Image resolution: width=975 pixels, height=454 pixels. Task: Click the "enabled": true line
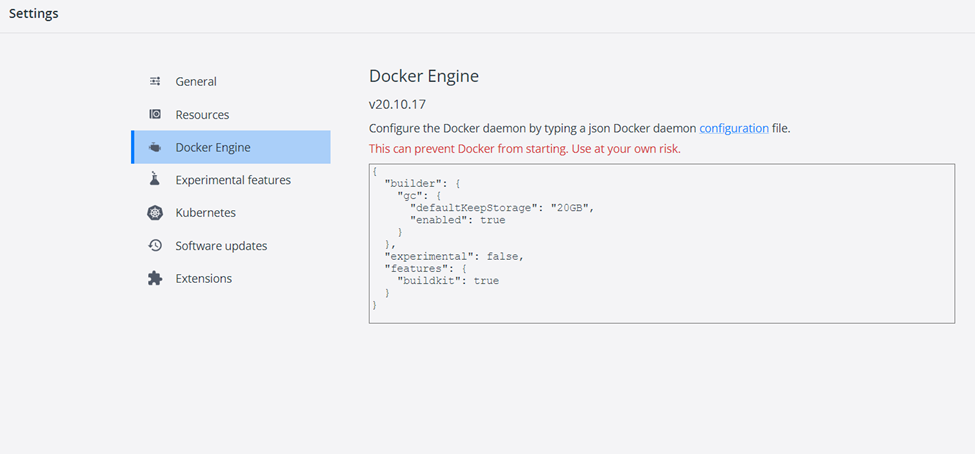point(458,220)
